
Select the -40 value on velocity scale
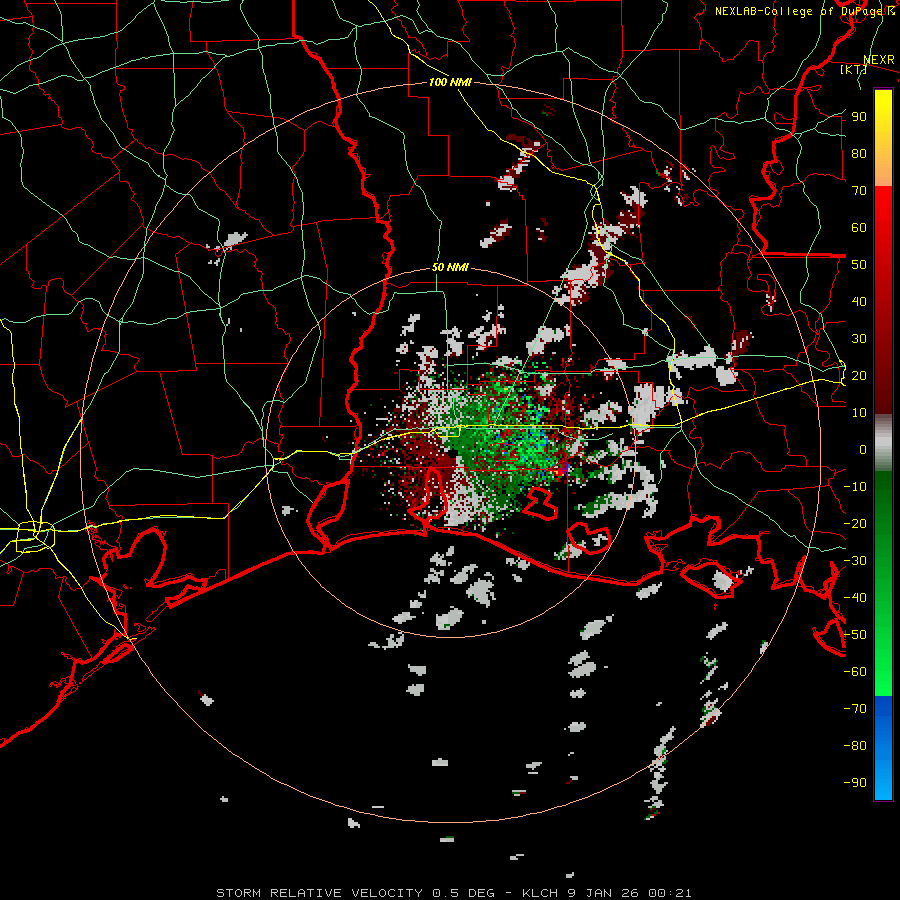(855, 598)
